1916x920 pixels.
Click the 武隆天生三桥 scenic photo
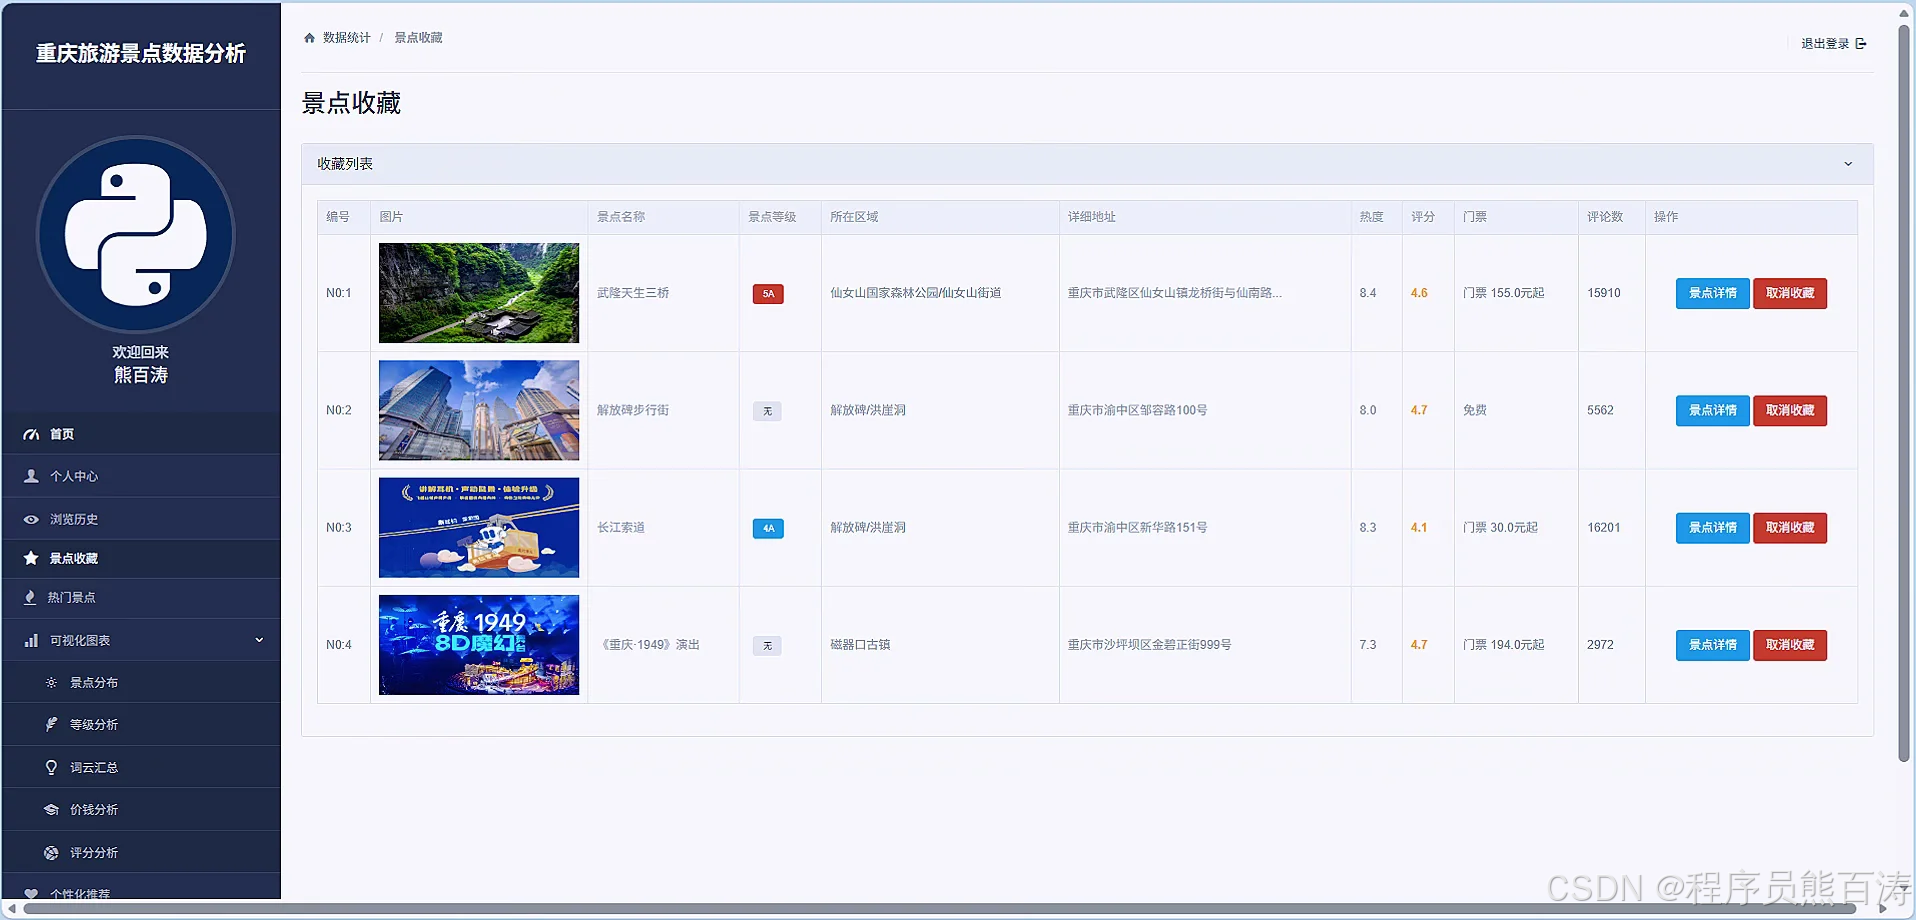tap(479, 293)
